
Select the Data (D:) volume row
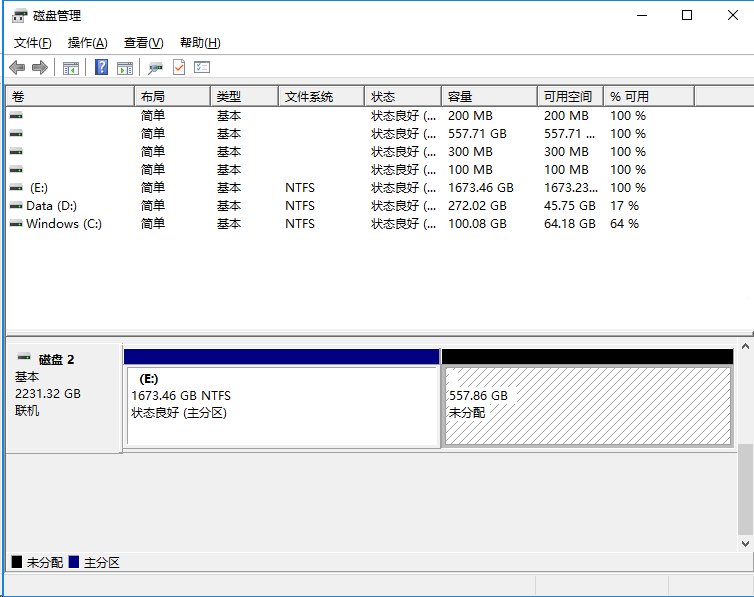(51, 206)
